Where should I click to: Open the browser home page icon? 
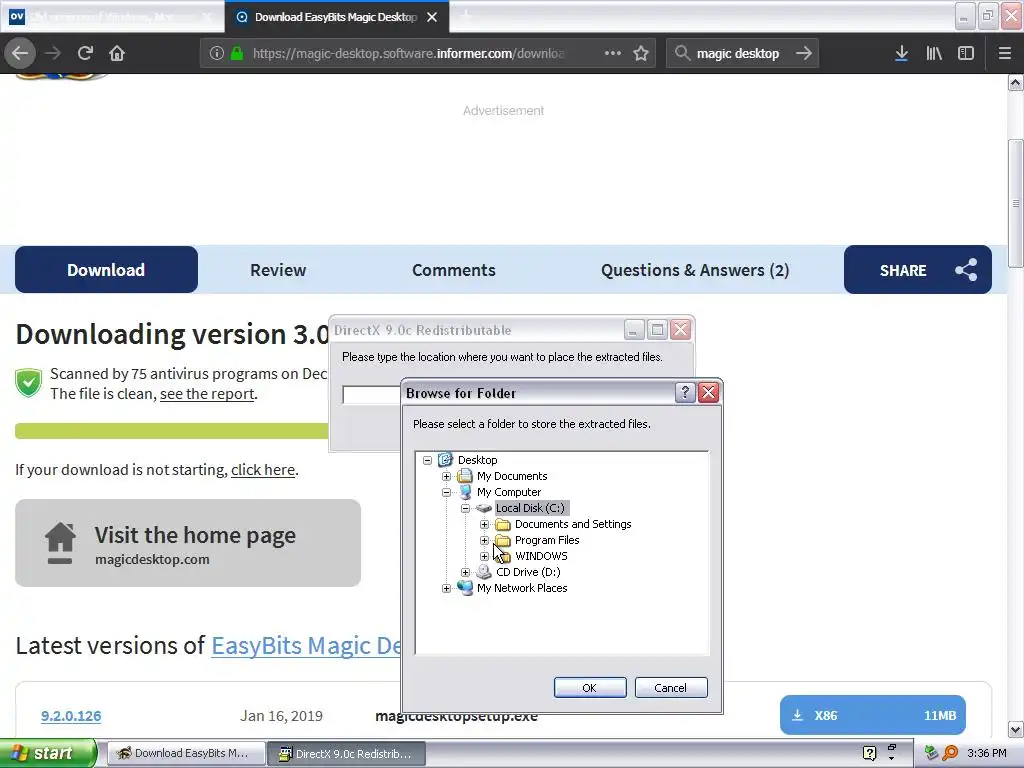[x=117, y=53]
